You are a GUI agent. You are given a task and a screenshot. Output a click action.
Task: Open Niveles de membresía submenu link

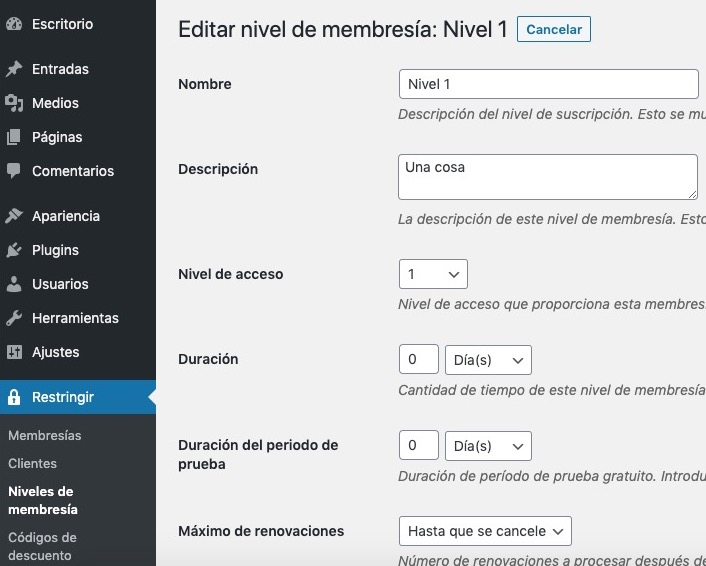point(43,500)
